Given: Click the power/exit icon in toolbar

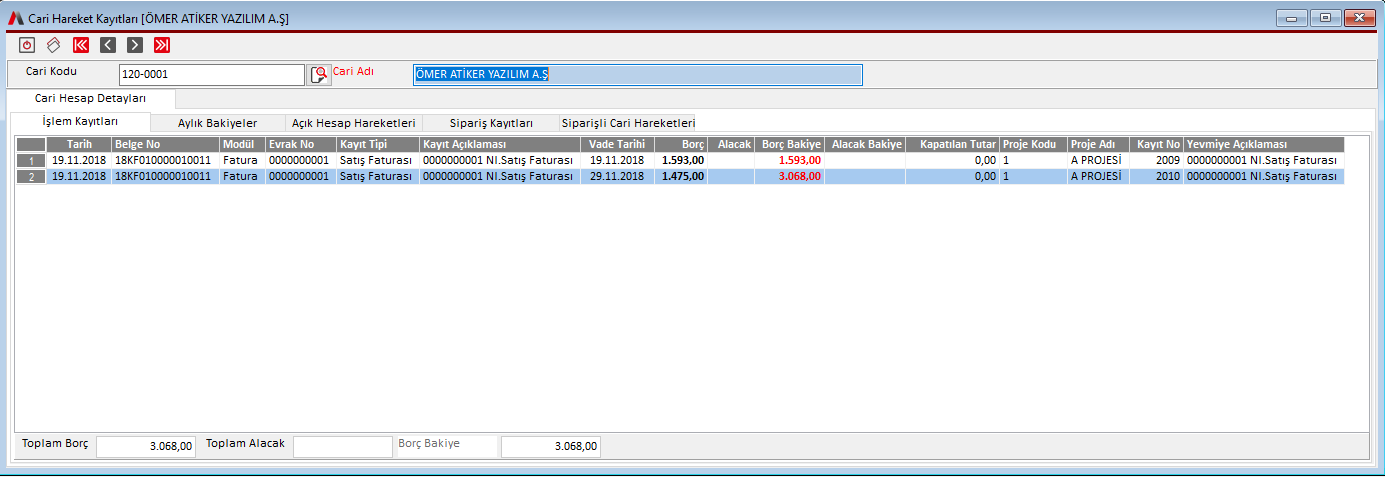Looking at the screenshot, I should pyautogui.click(x=27, y=45).
